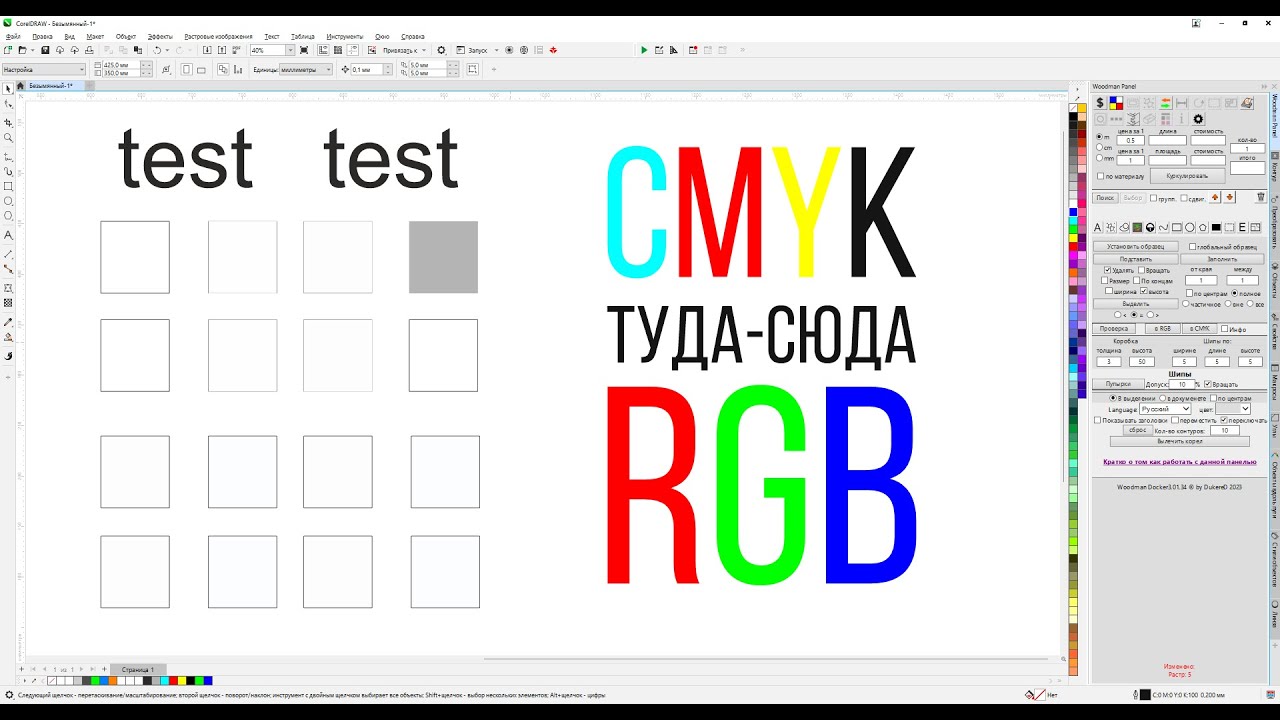The width and height of the screenshot is (1280, 720).
Task: Click the trash bin icon in Woodman Panel
Action: coord(1261,198)
